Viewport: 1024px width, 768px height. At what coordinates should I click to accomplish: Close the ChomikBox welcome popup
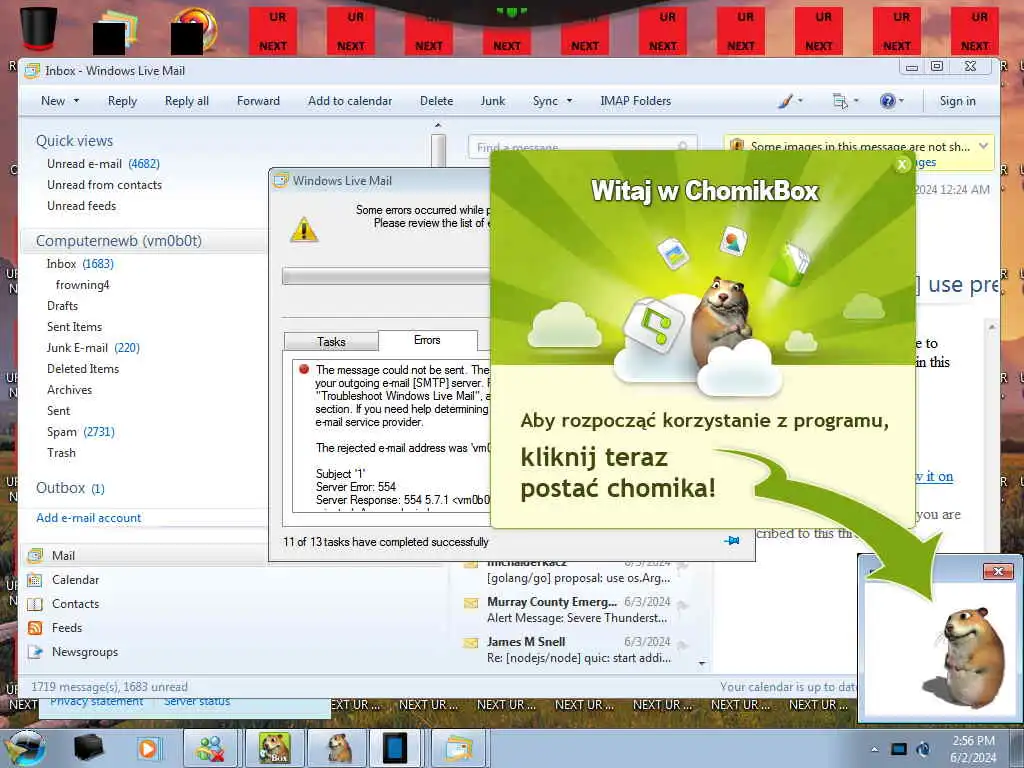pos(902,165)
